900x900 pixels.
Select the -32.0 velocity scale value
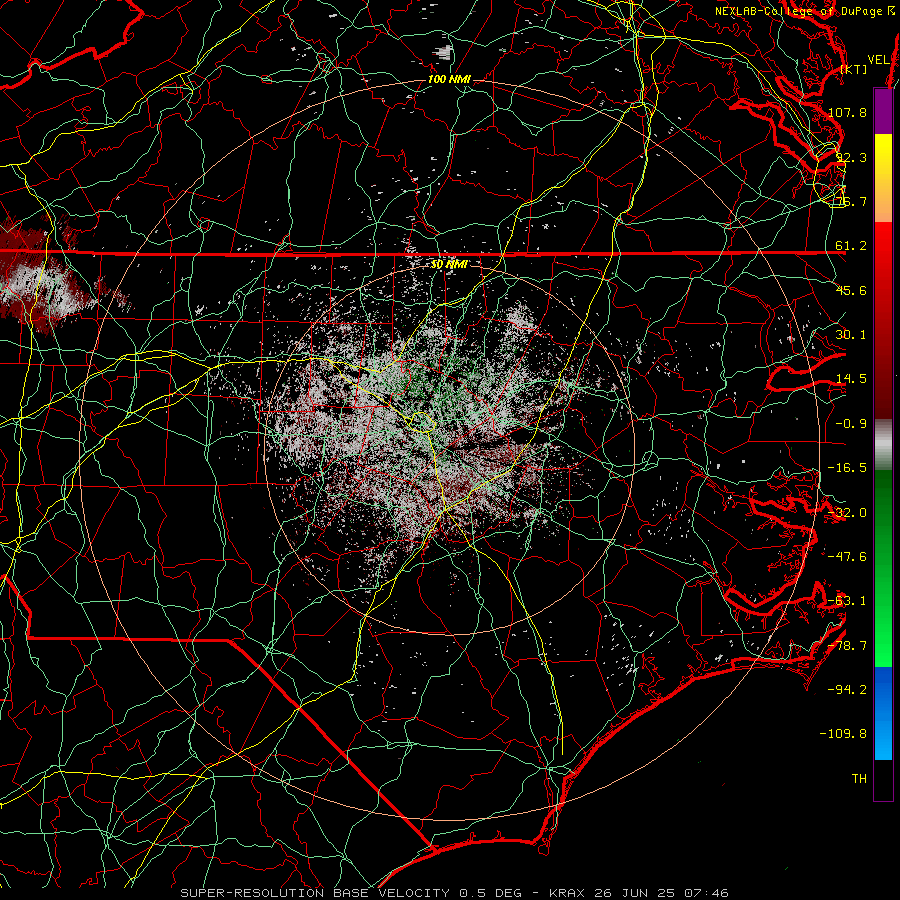pyautogui.click(x=847, y=513)
